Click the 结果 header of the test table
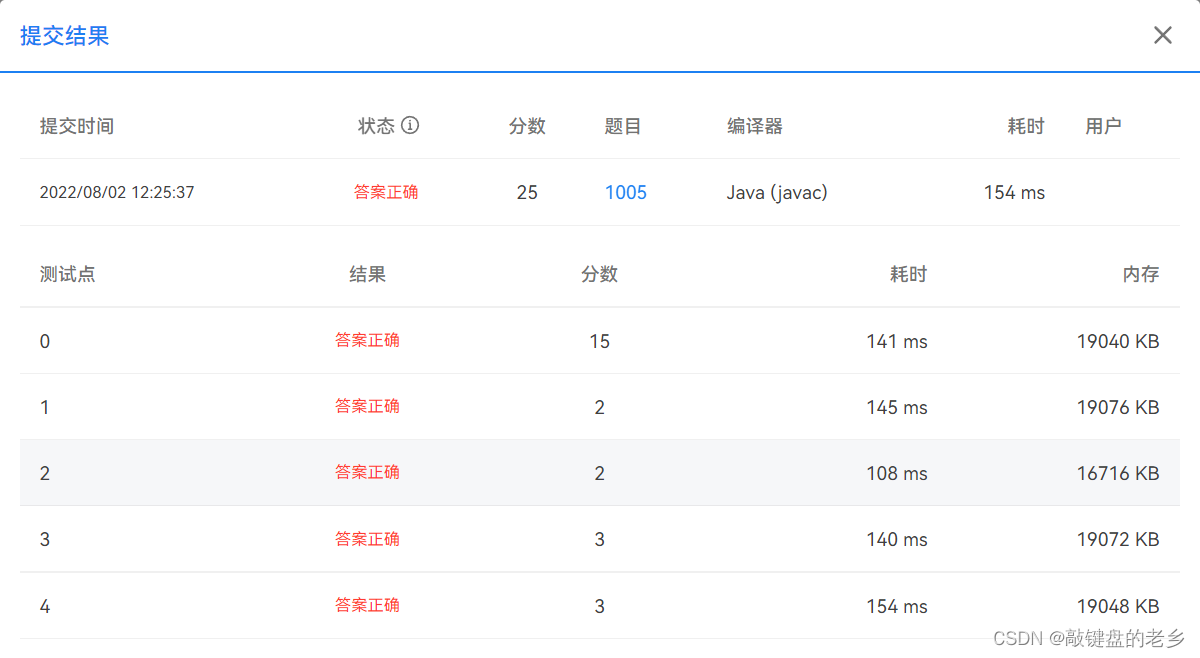Screen dimensions: 1200x658 tap(367, 274)
